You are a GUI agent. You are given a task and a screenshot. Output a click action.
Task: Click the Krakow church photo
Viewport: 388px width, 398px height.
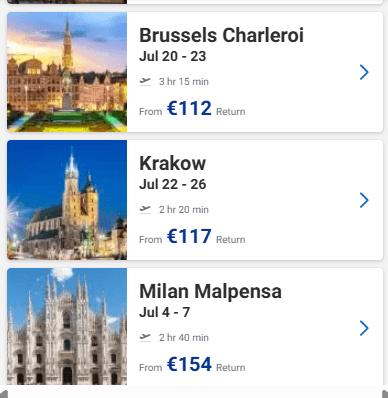67,200
